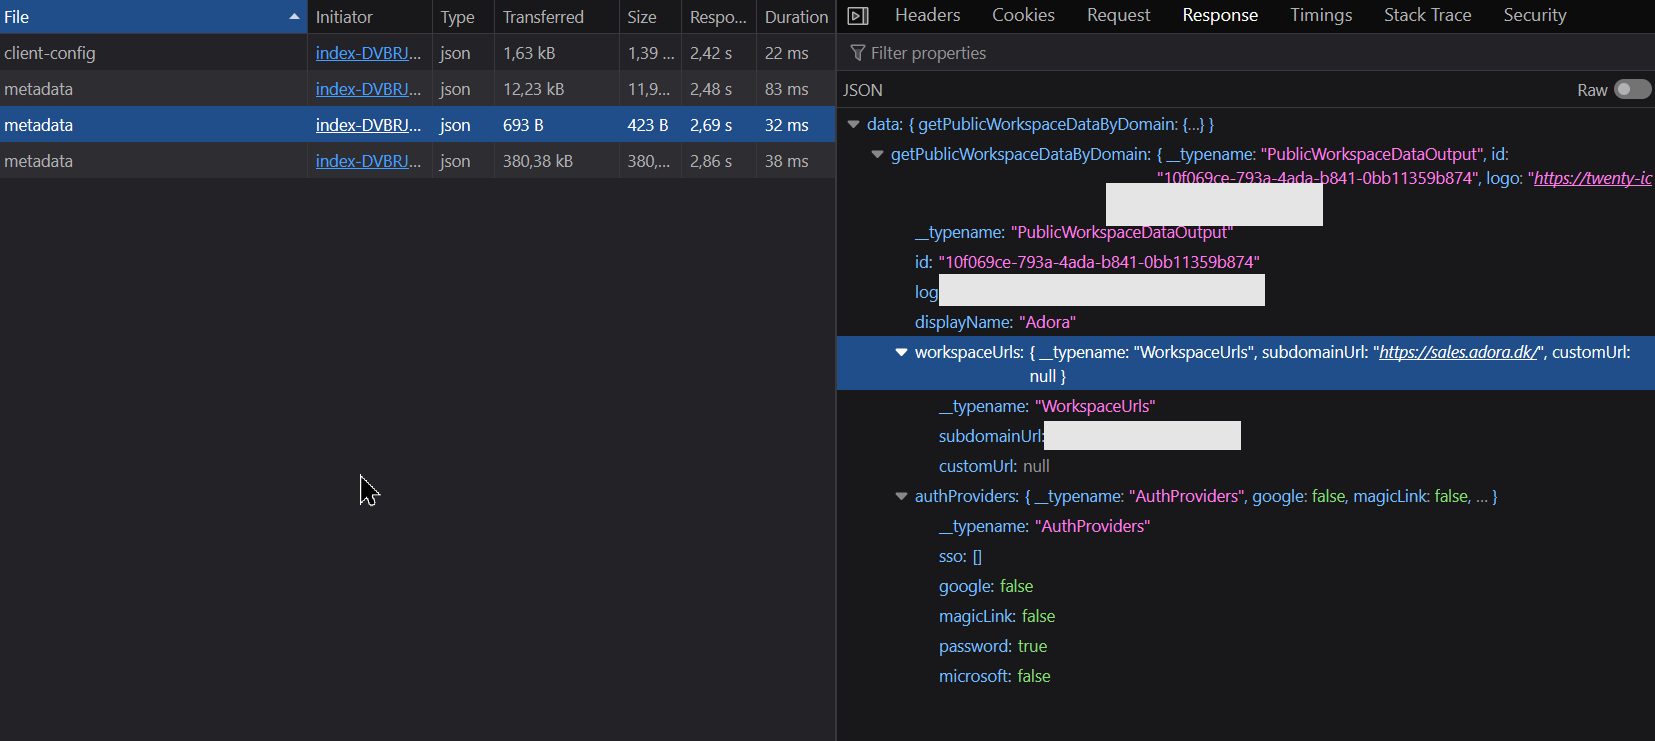Switch to the Stack Trace tab

[1427, 15]
